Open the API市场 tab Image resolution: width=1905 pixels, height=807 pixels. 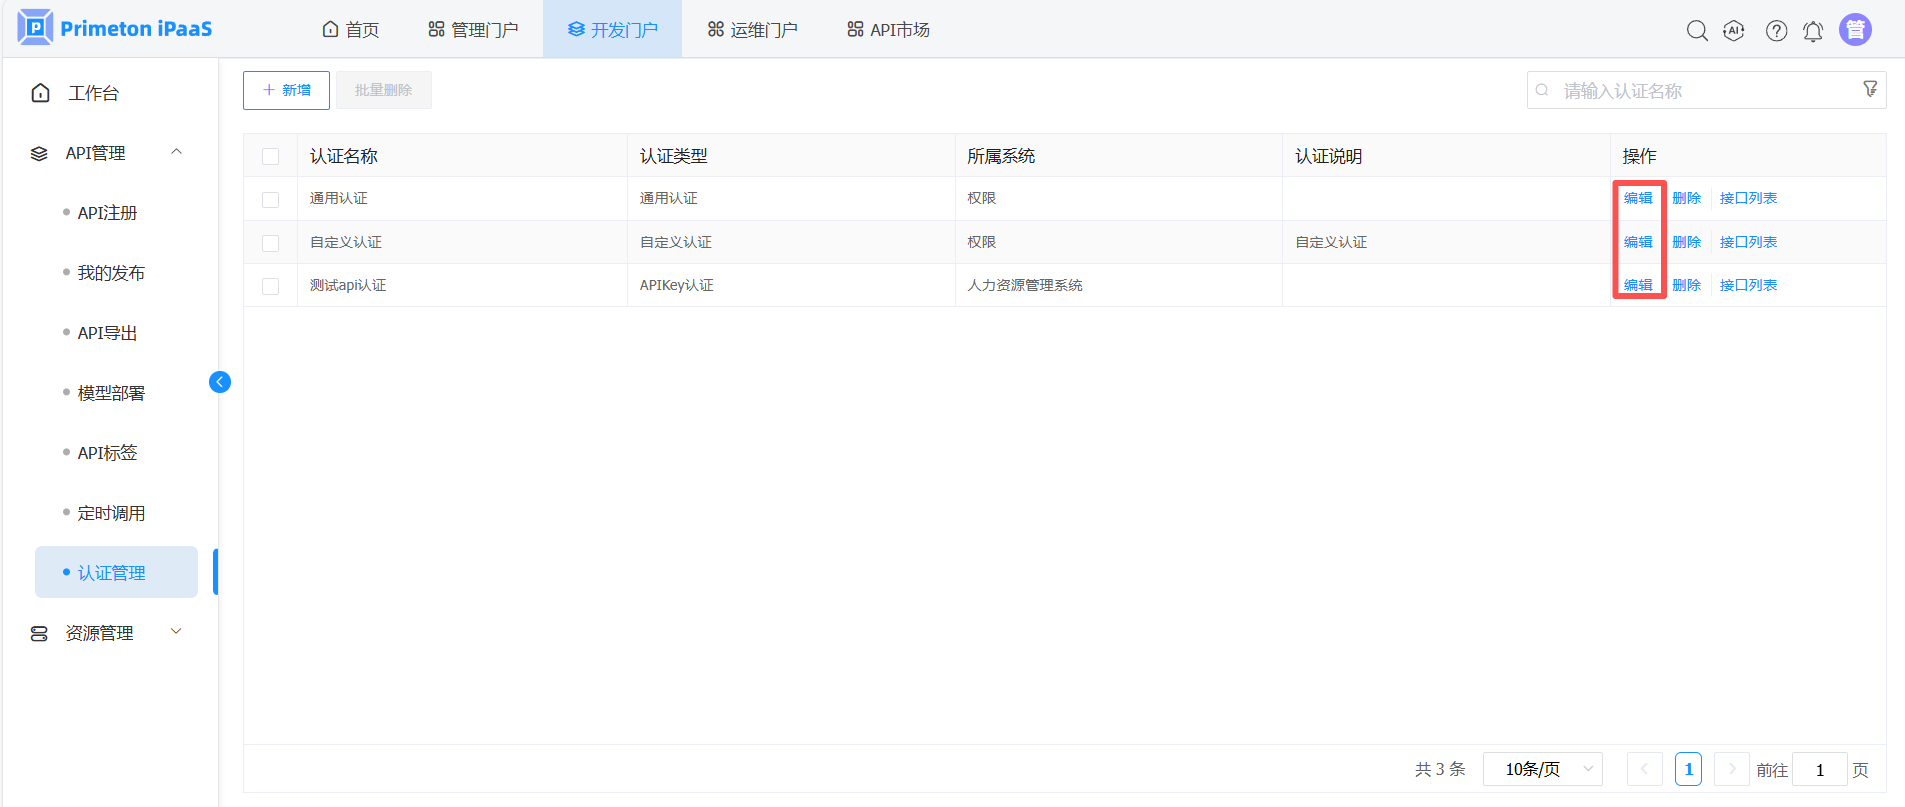(888, 30)
